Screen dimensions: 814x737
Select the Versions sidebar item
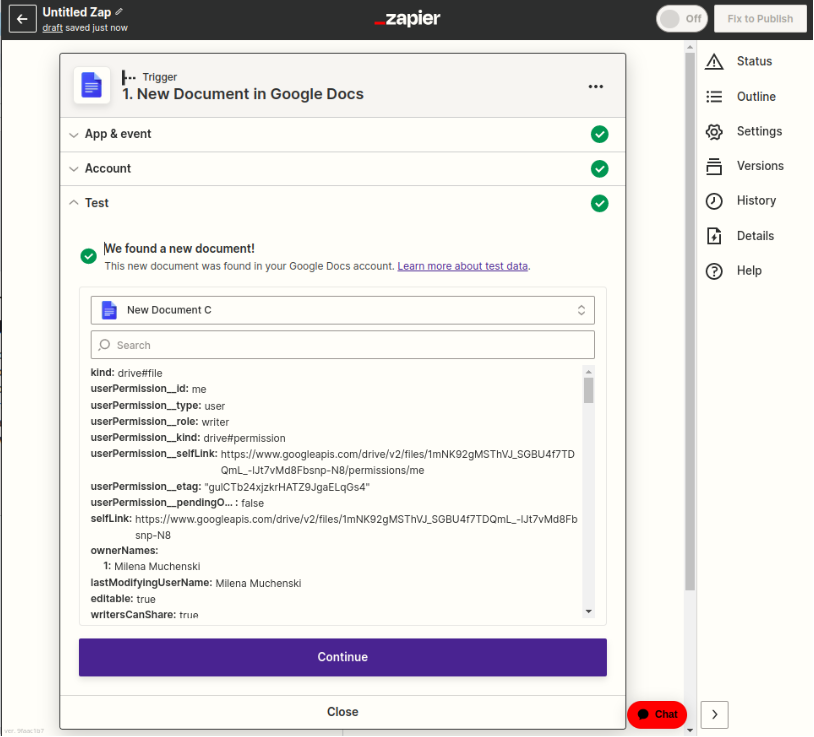pos(744,166)
